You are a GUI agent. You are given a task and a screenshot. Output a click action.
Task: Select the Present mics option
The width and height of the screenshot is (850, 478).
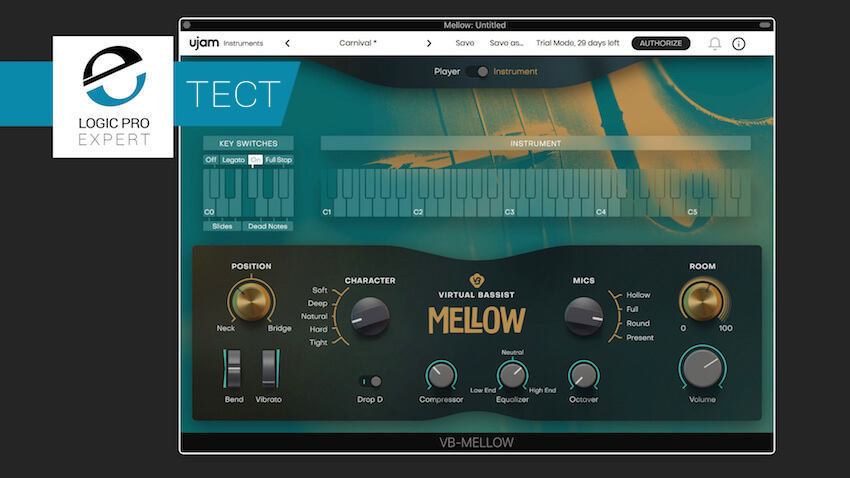640,338
